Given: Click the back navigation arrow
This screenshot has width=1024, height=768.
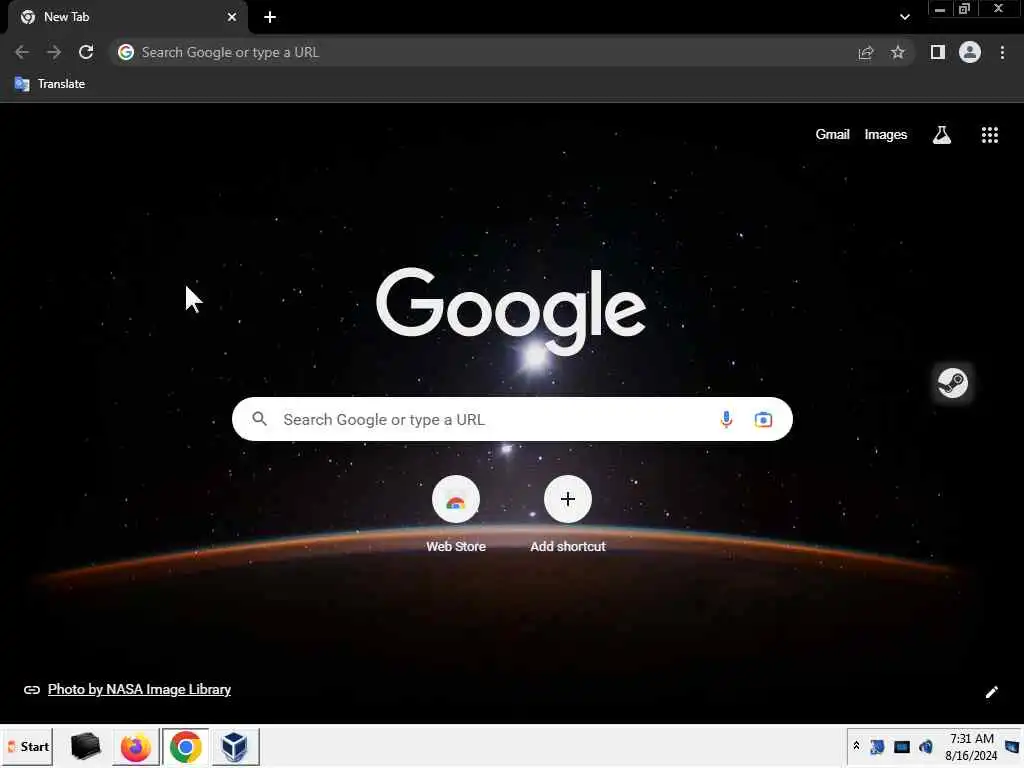Looking at the screenshot, I should point(22,52).
